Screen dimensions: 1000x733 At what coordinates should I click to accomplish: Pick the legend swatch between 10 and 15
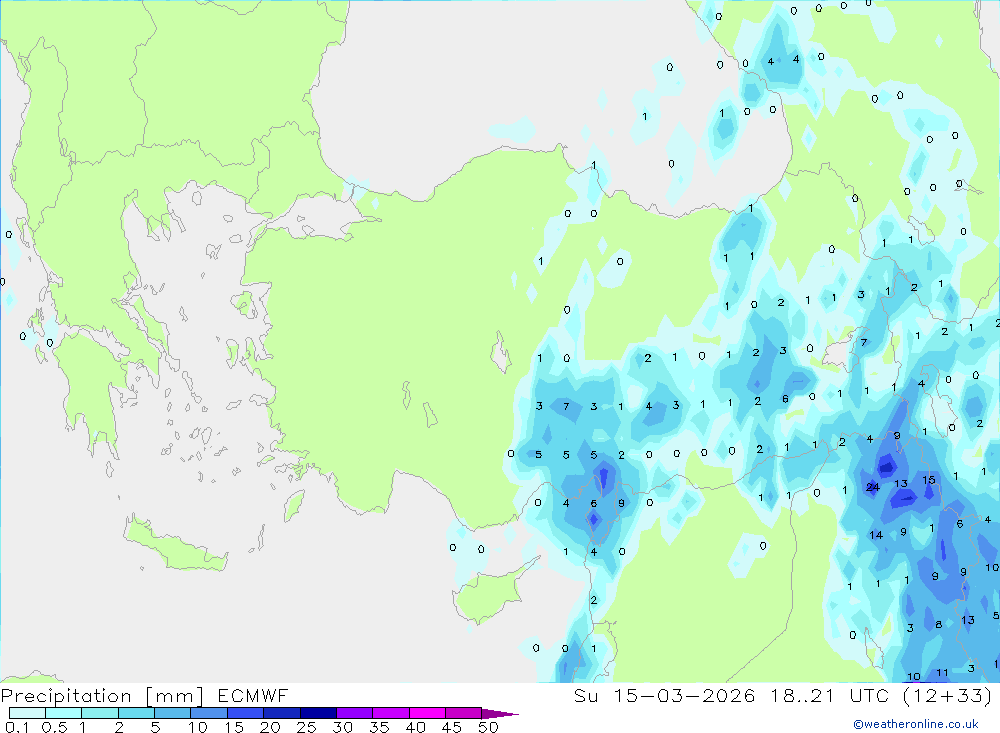209,713
